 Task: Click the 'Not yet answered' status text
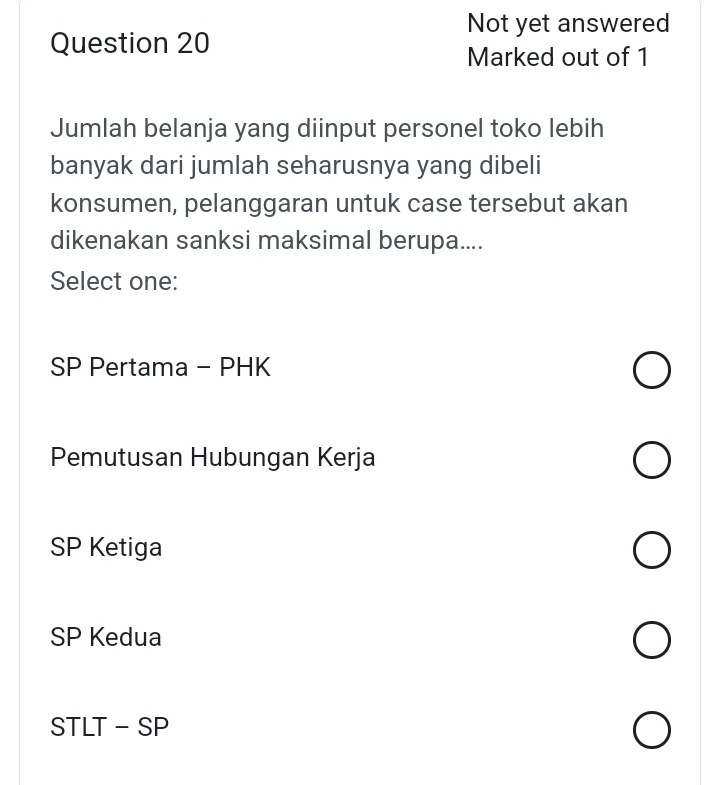click(x=568, y=23)
